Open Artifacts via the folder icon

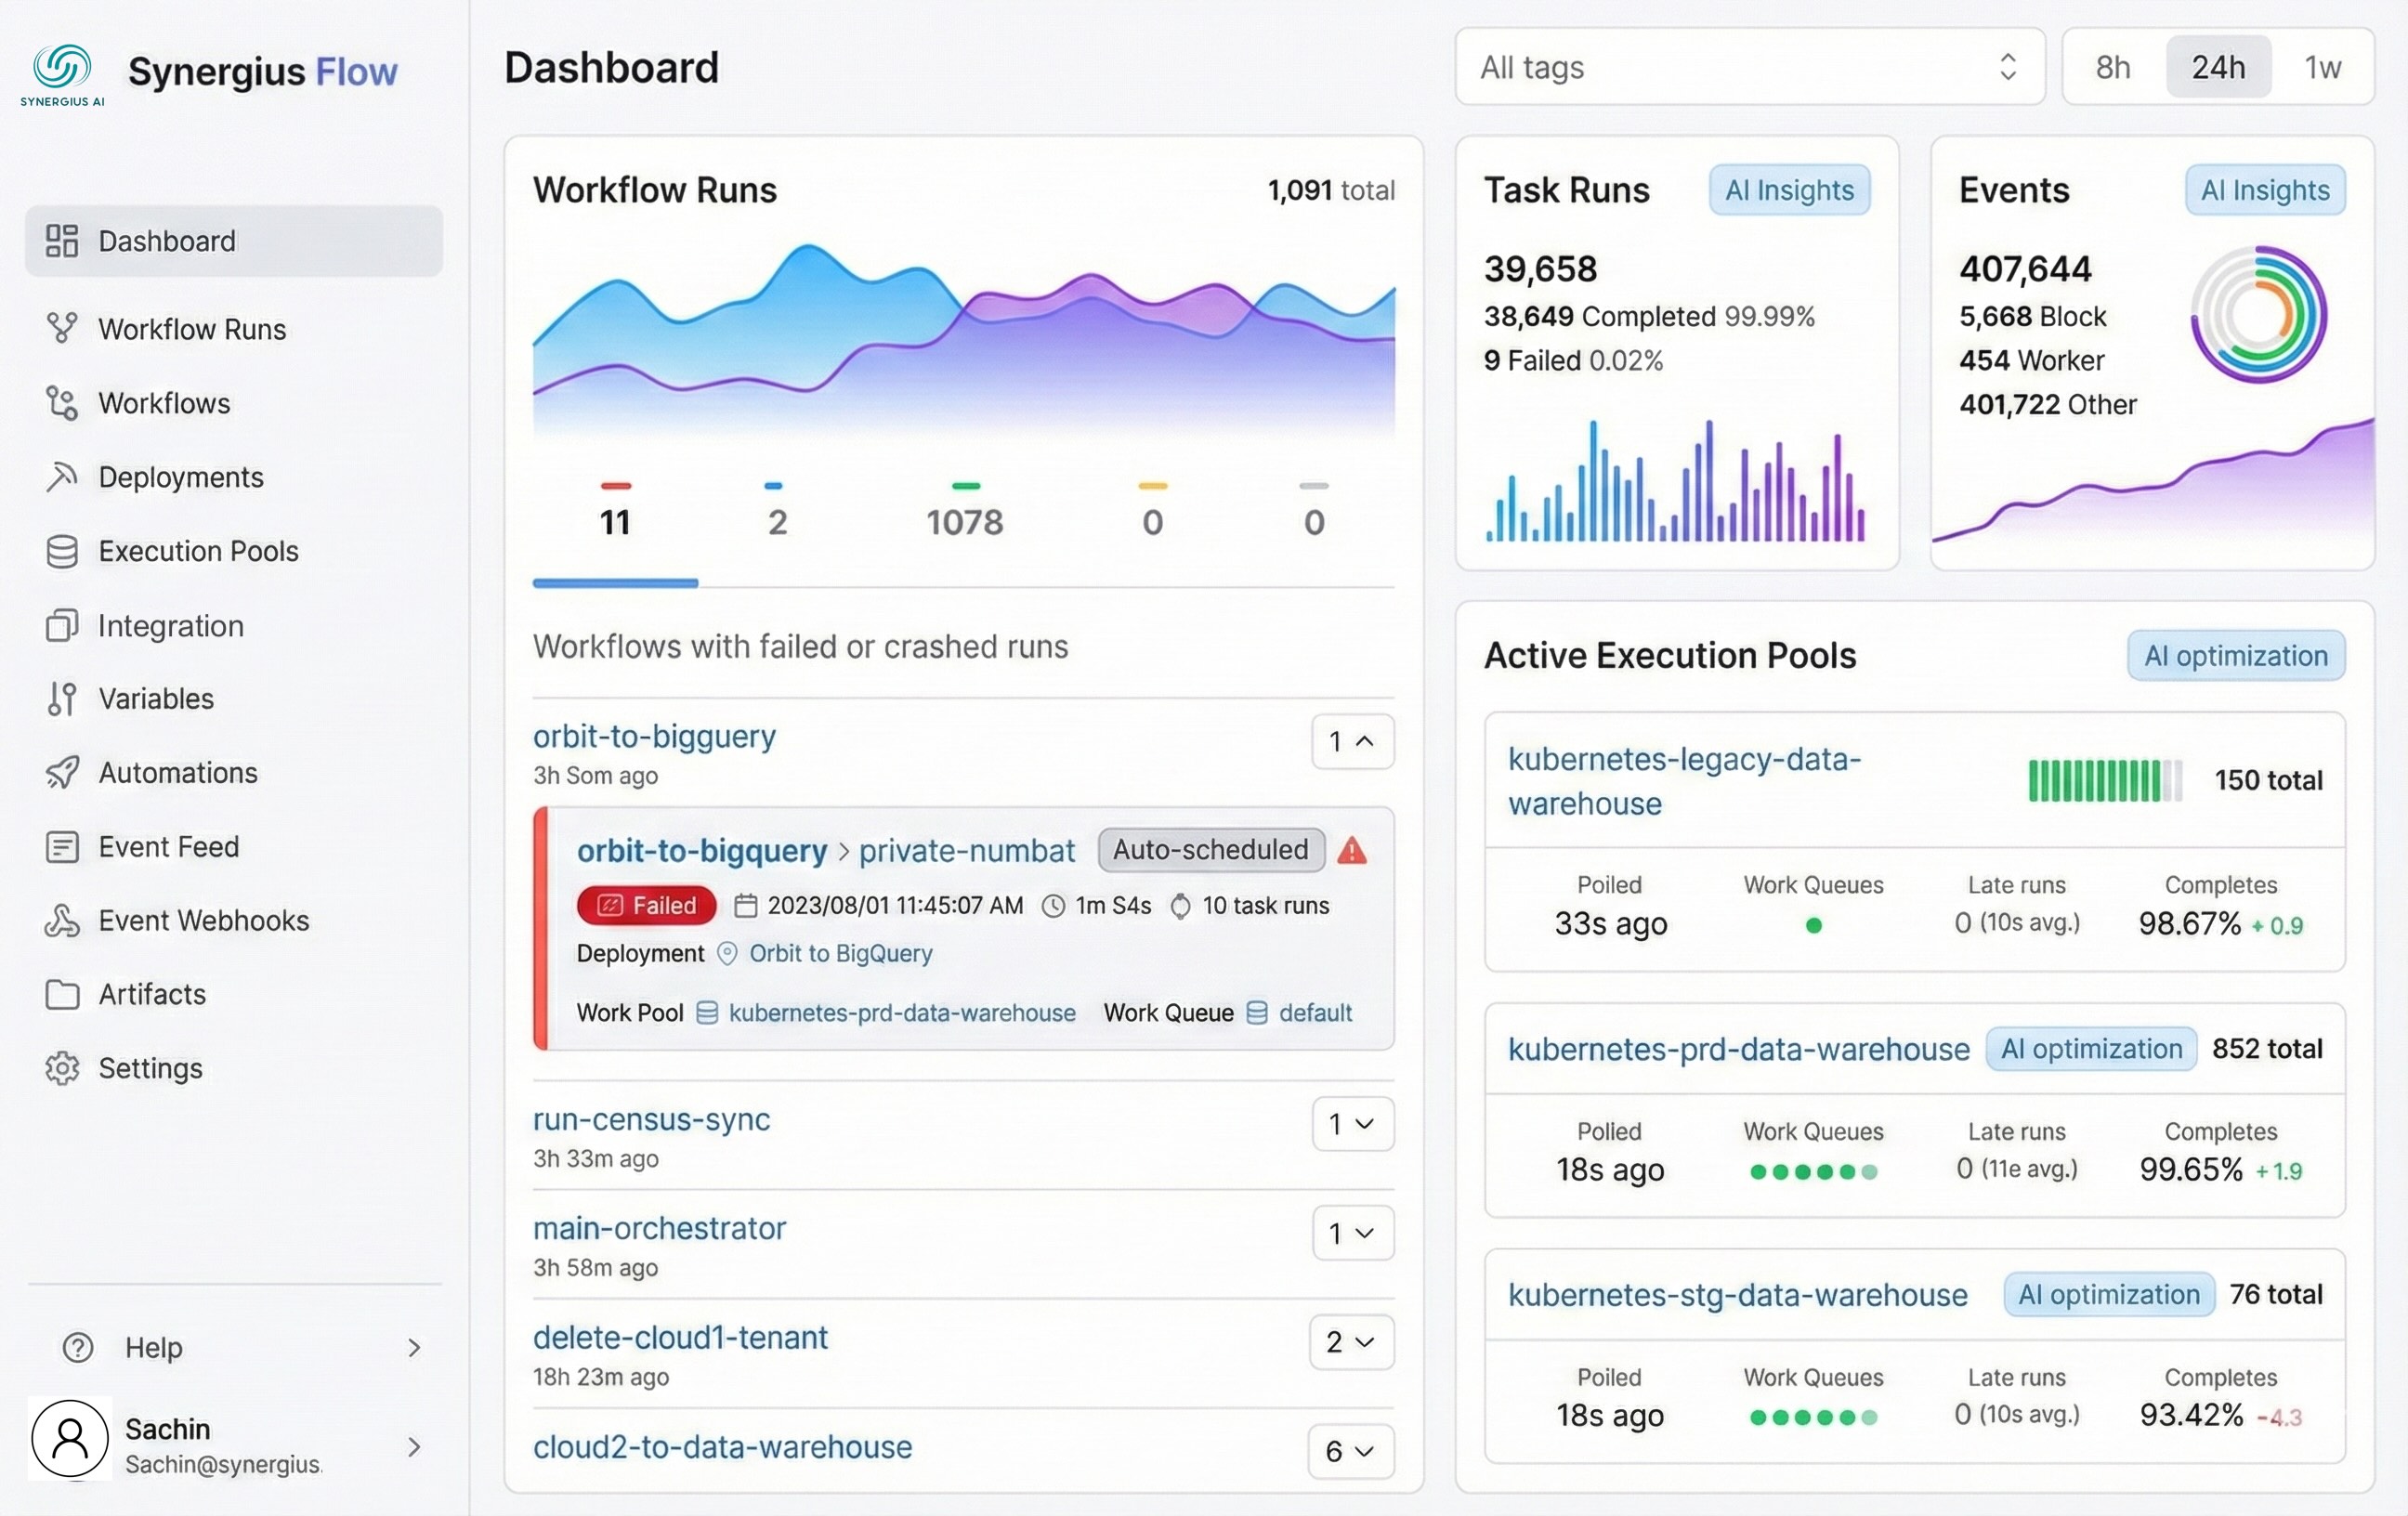(62, 994)
